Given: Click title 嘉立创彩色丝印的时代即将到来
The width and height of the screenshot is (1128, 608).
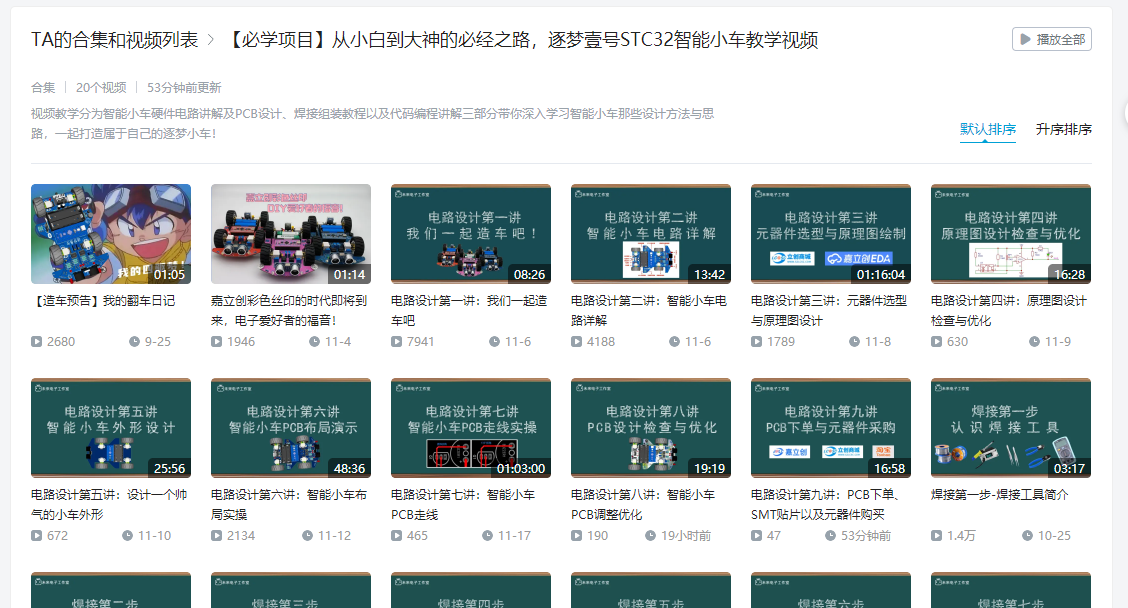Looking at the screenshot, I should (289, 310).
